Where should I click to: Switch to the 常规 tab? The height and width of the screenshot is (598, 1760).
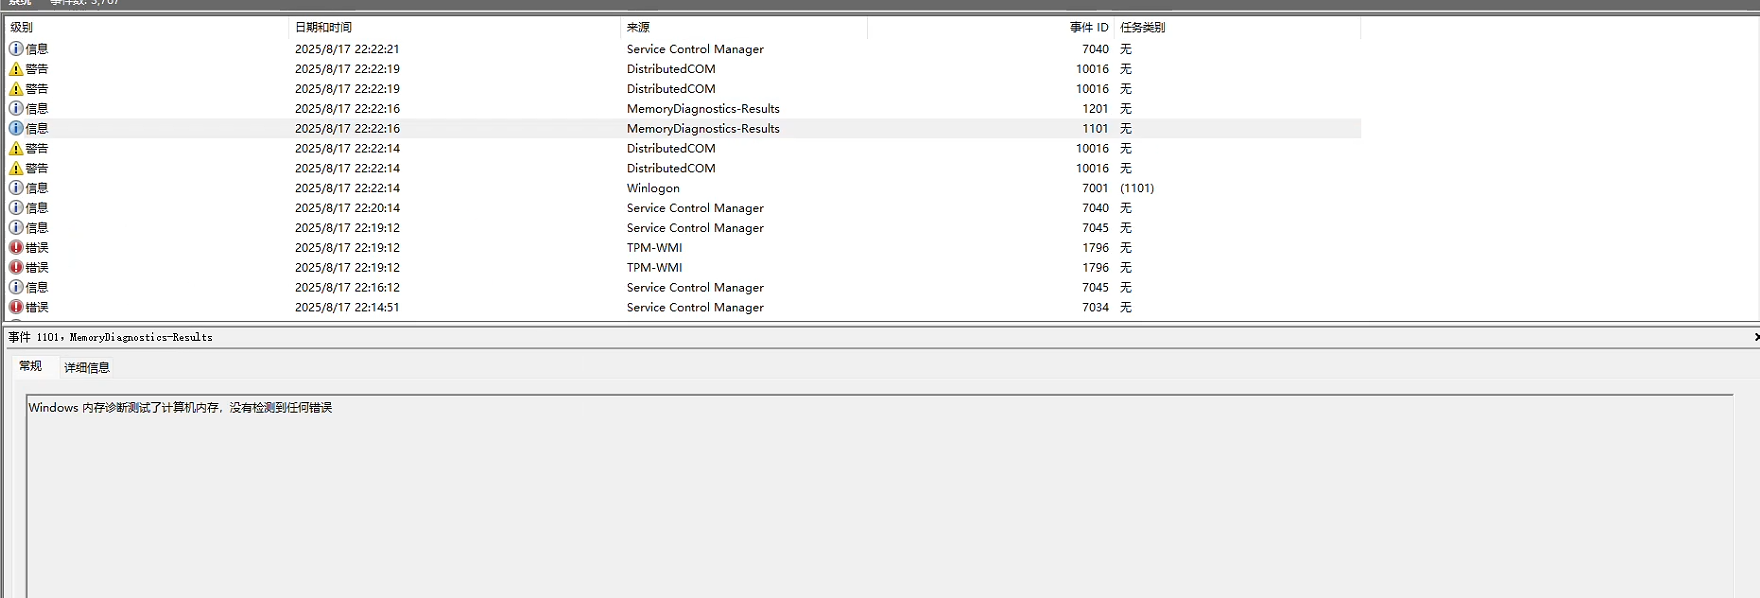(x=31, y=366)
